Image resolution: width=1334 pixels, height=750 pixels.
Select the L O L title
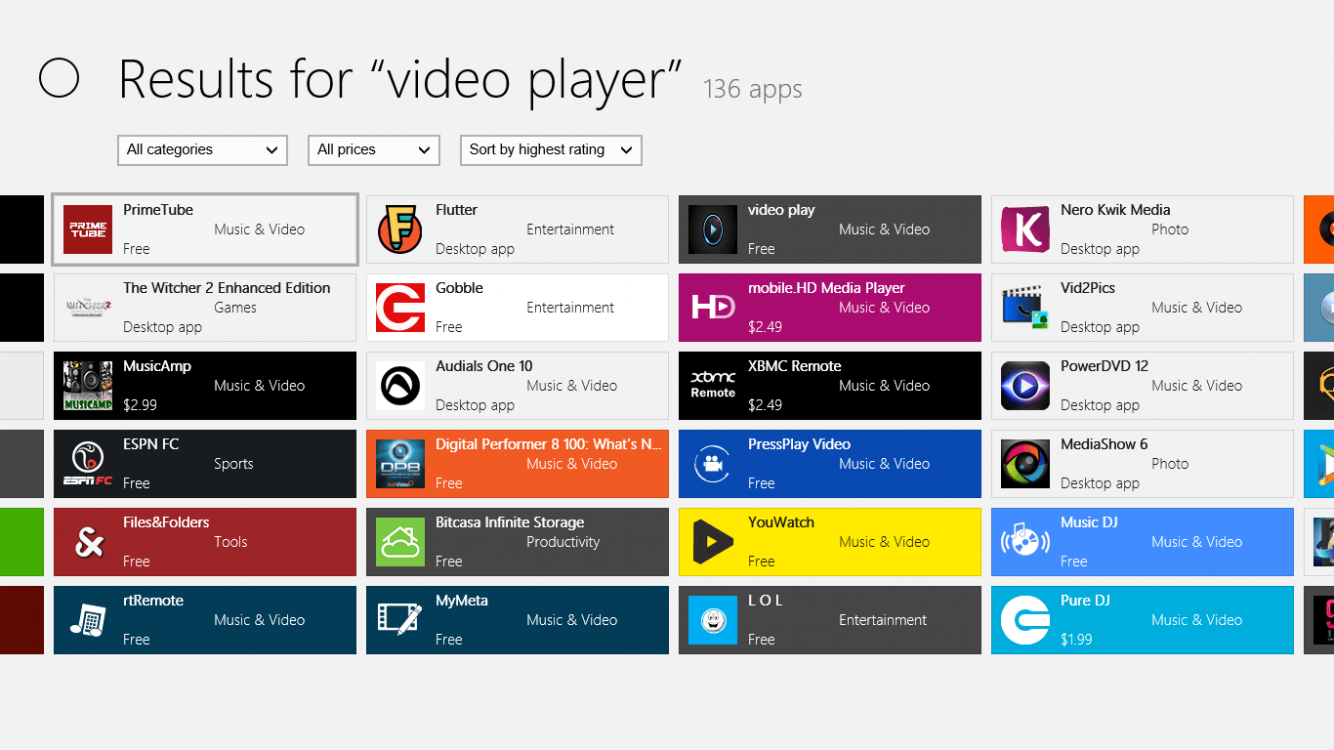pos(766,600)
